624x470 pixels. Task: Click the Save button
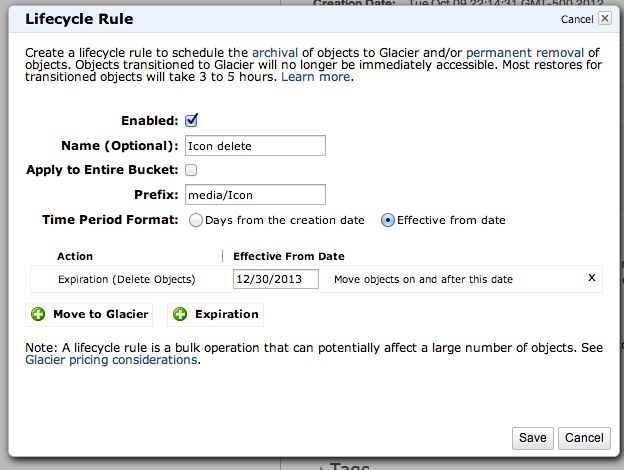[532, 438]
